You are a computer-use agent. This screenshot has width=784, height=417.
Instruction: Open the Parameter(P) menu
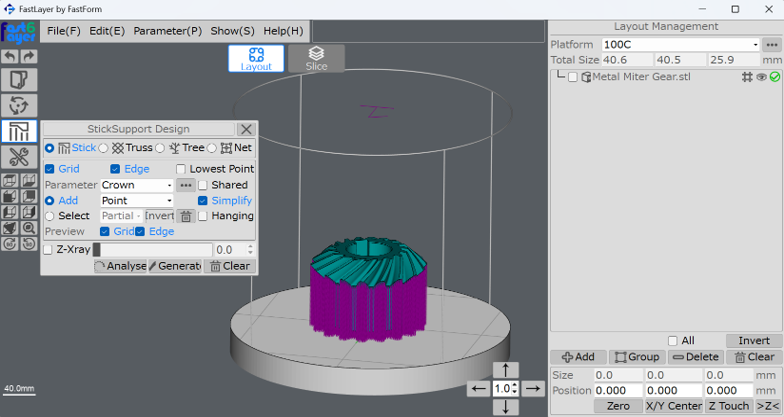click(x=167, y=31)
